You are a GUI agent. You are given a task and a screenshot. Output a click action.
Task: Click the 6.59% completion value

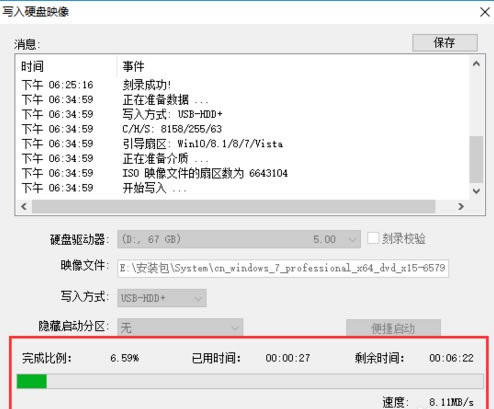124,358
